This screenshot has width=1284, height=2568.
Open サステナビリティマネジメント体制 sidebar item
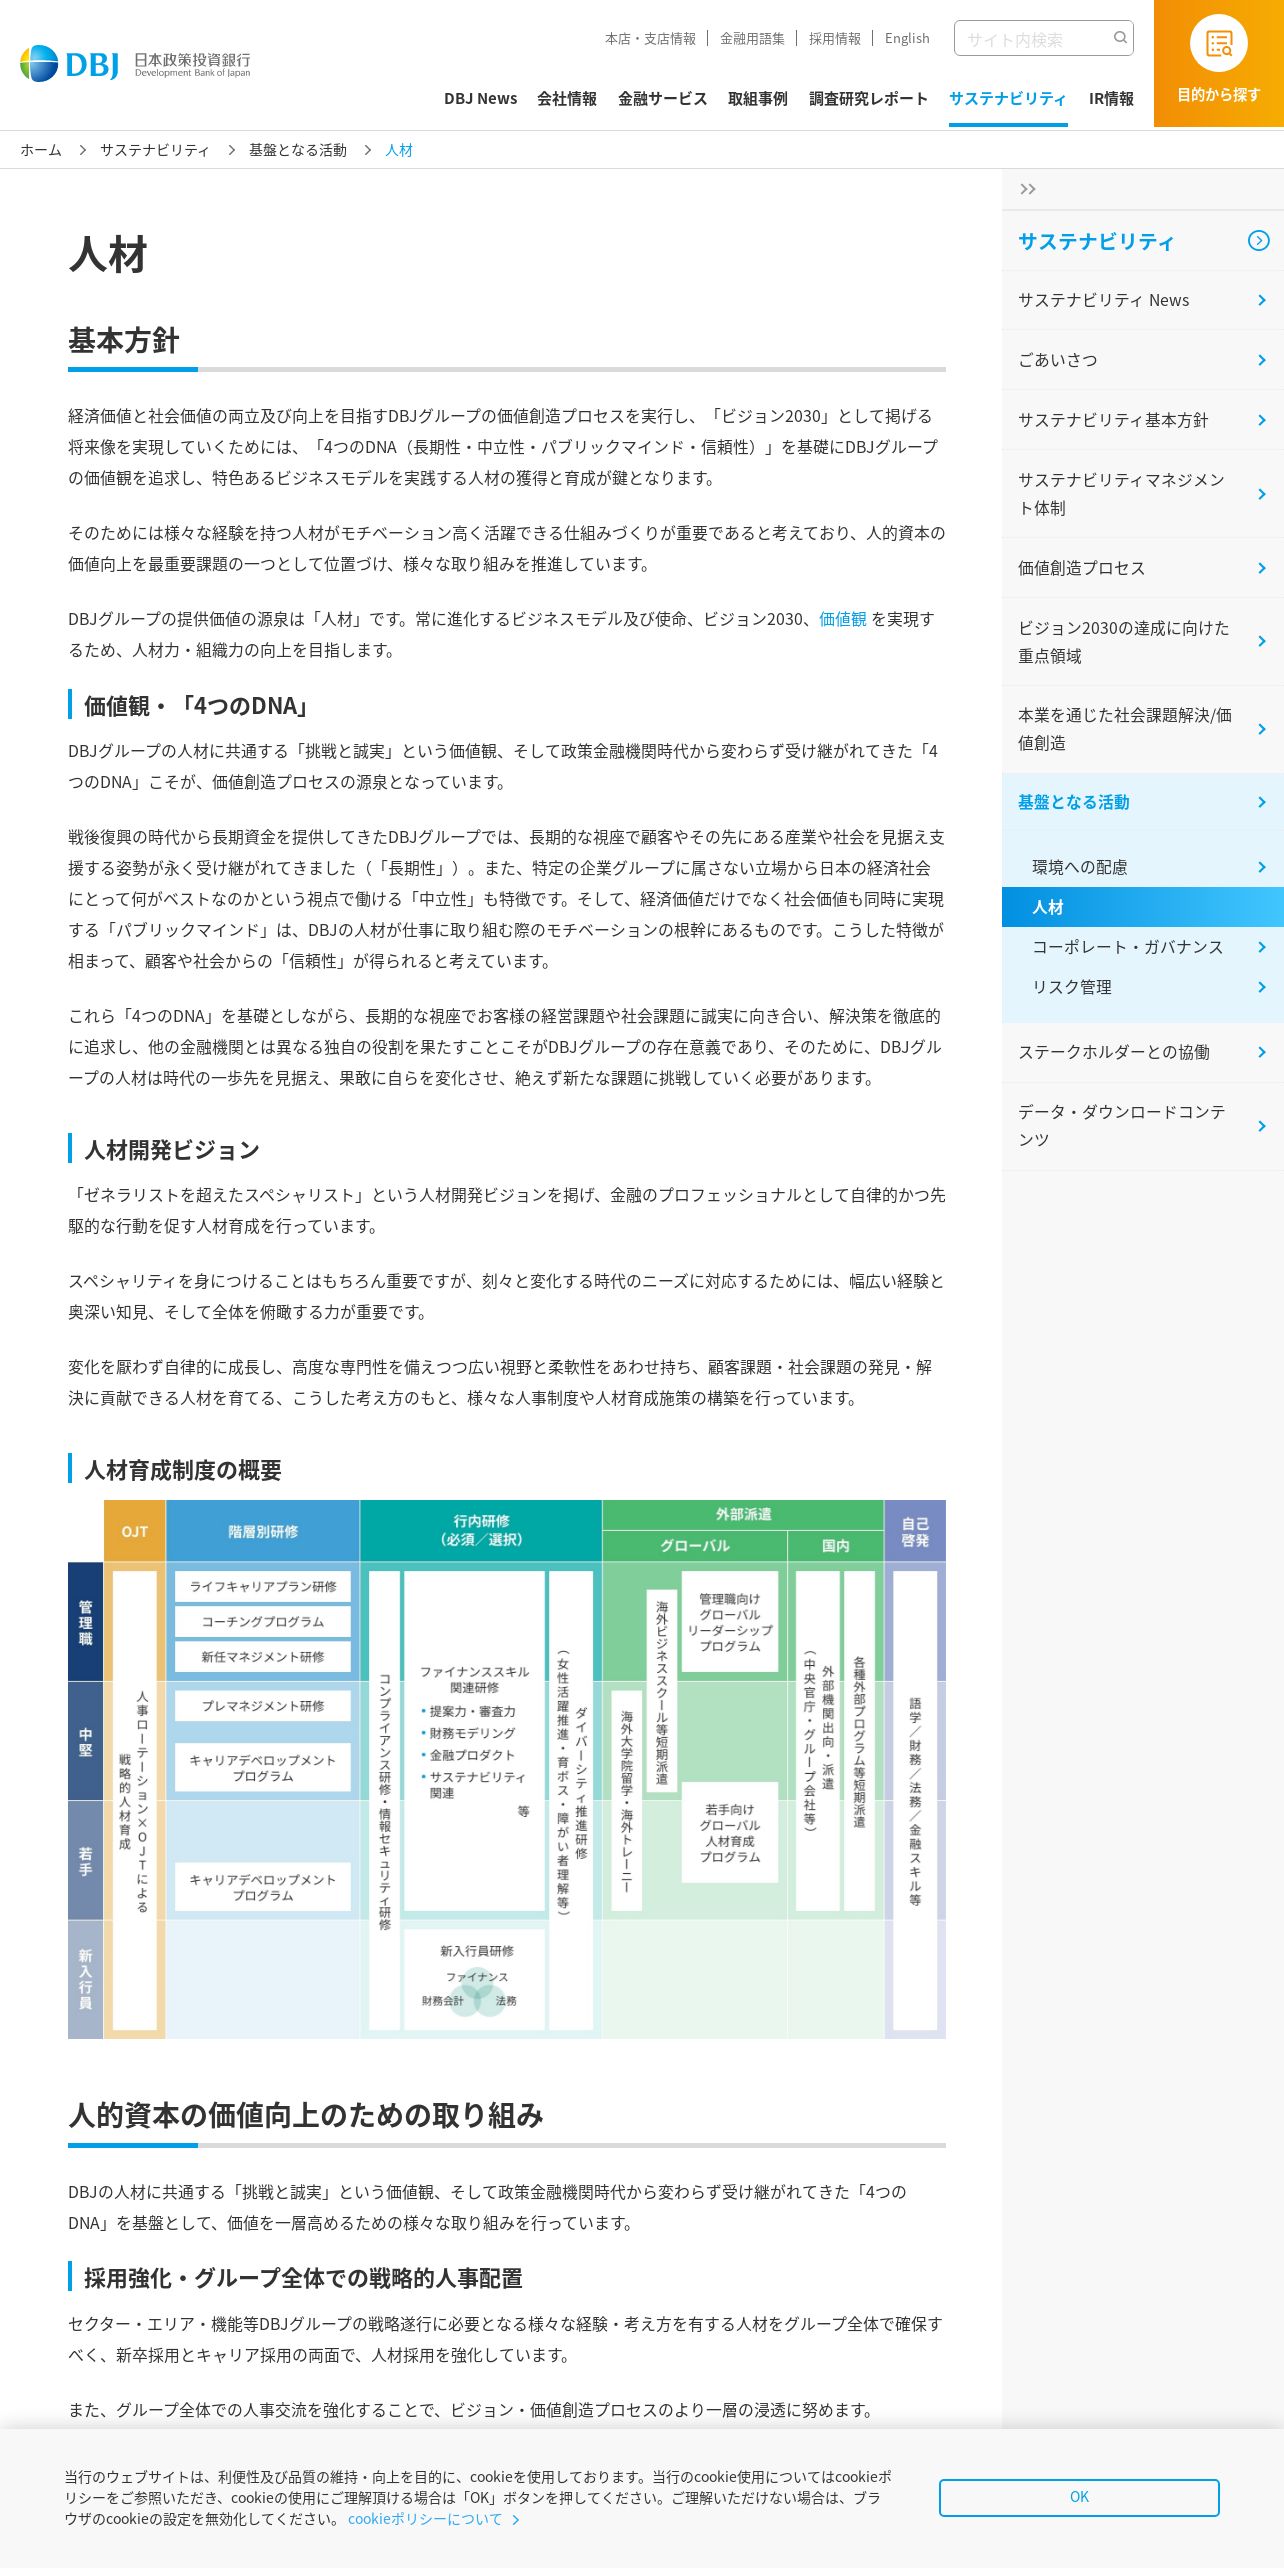coord(1143,494)
